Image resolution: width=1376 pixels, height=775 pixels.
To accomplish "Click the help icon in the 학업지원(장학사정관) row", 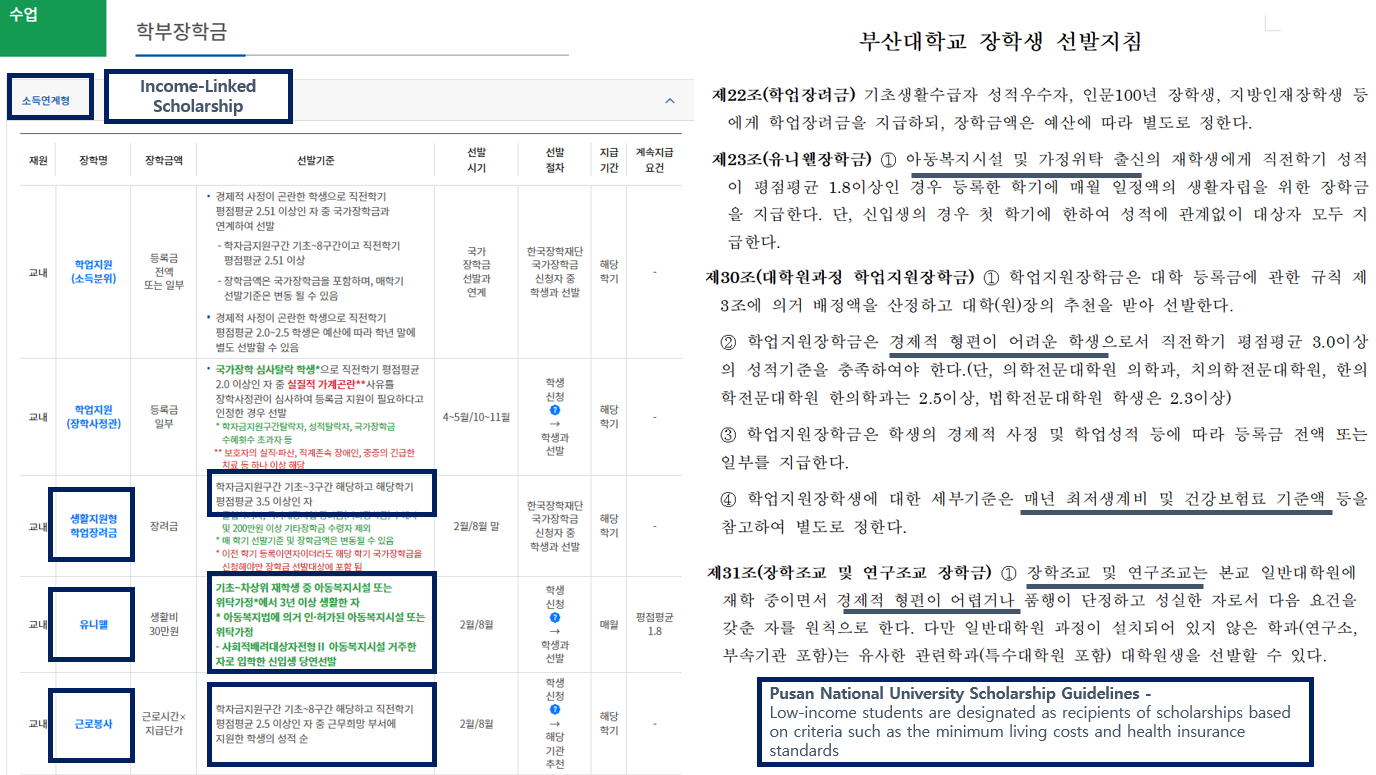I will [x=554, y=409].
